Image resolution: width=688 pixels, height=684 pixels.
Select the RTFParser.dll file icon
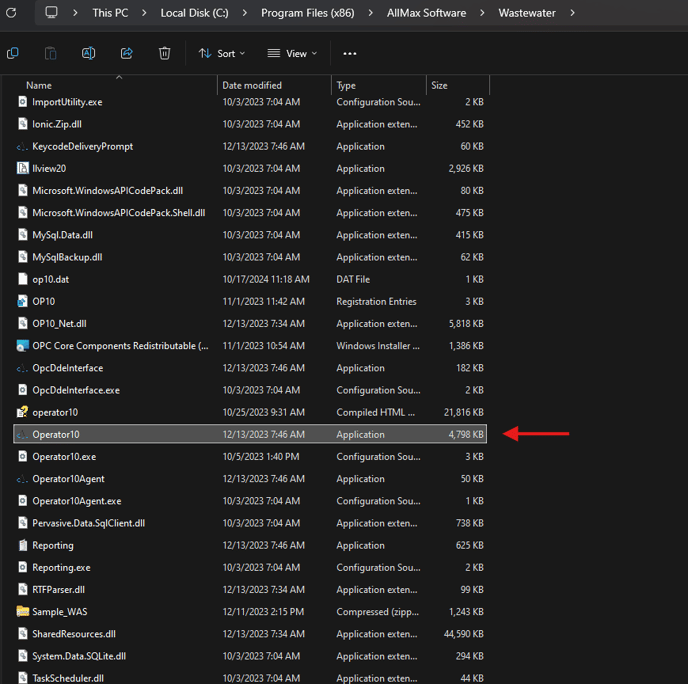point(22,590)
